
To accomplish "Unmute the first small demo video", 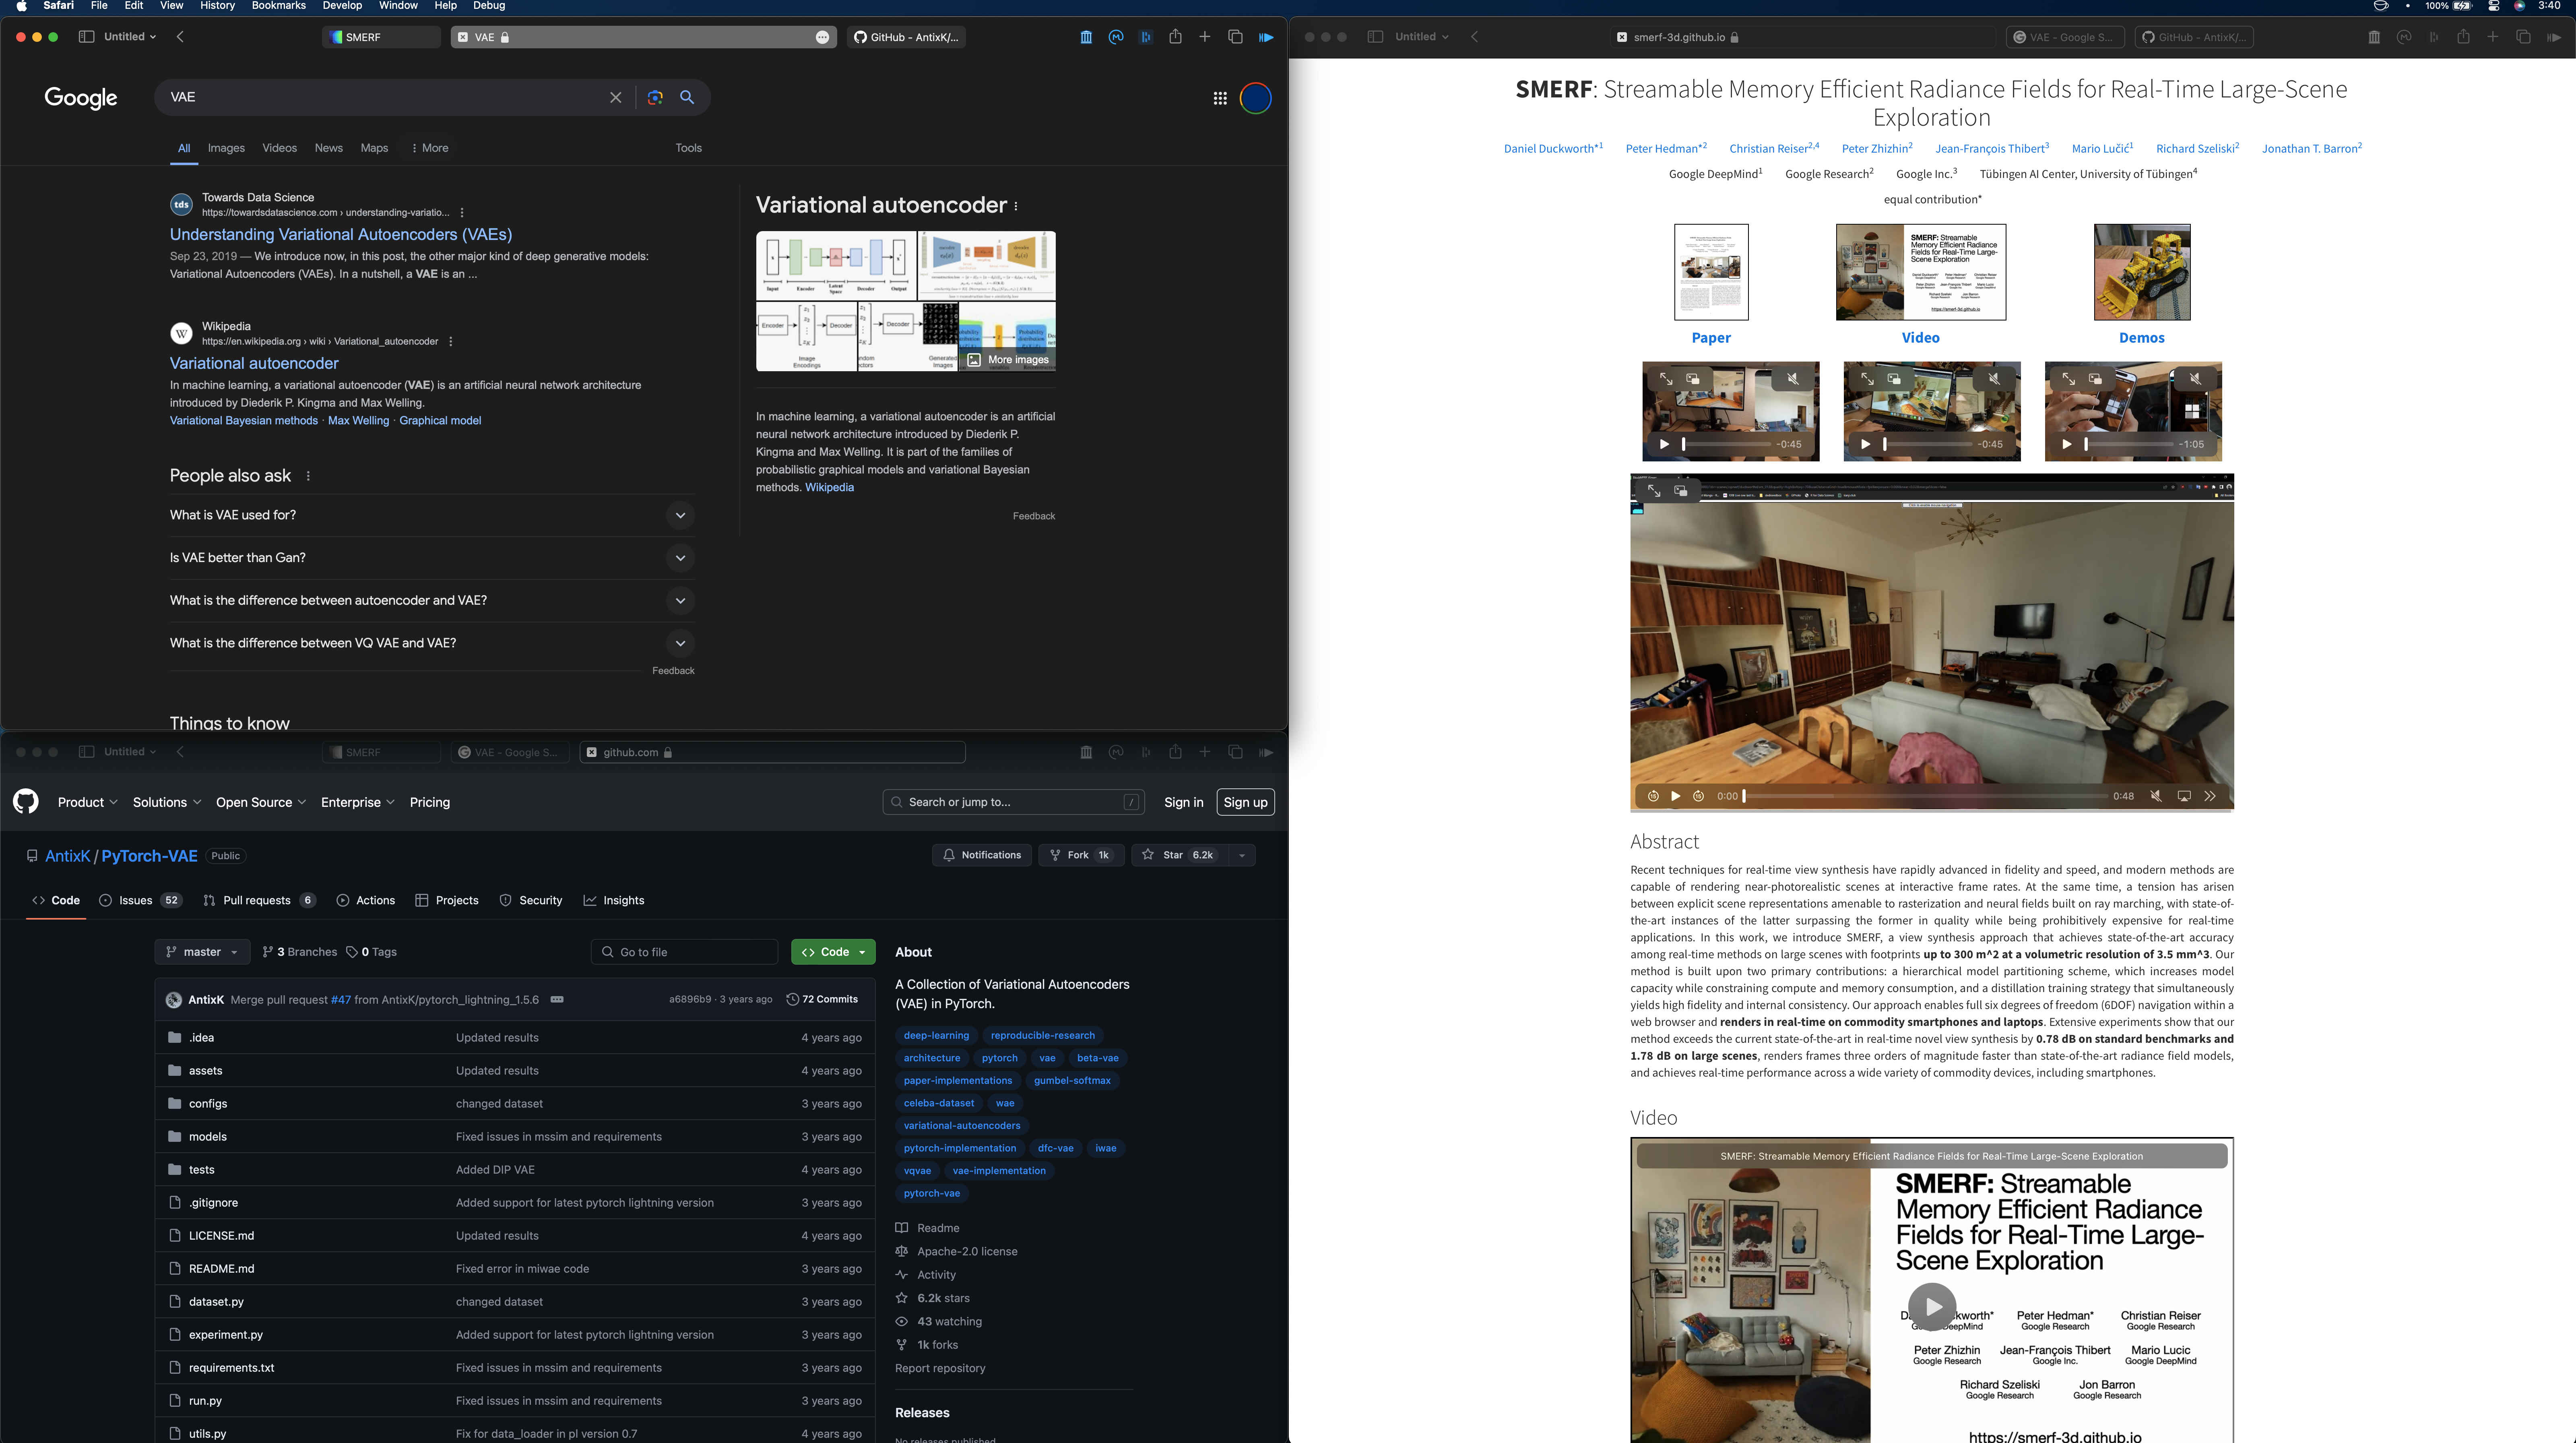I will pos(1793,379).
